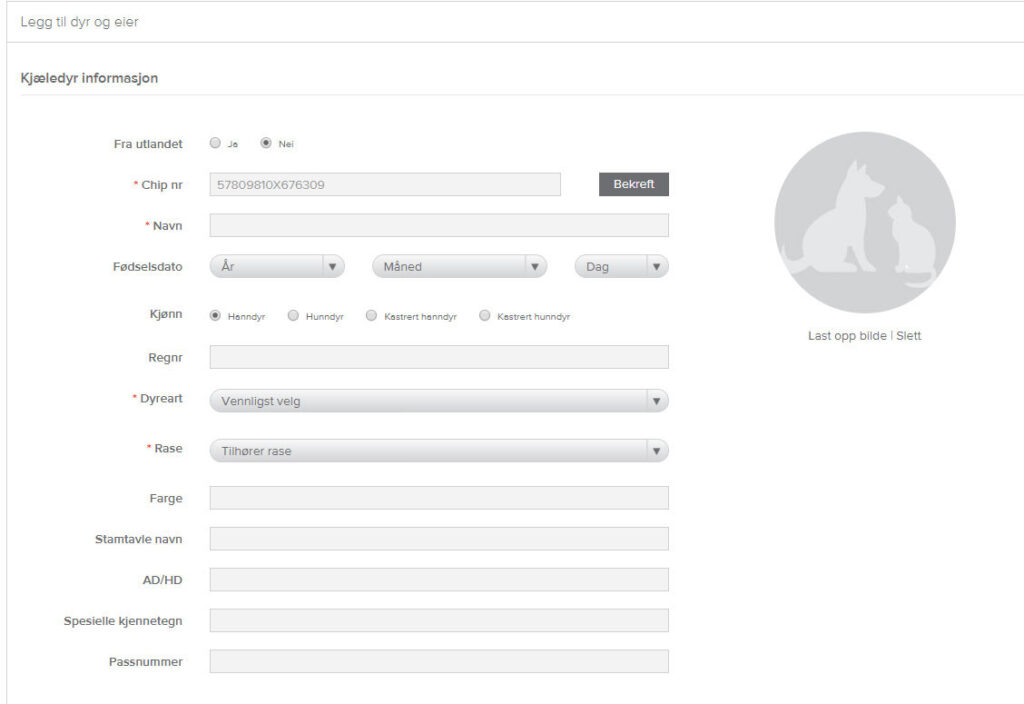This screenshot has height=704, width=1024.
Task: Open the År birth year dropdown
Action: click(277, 266)
